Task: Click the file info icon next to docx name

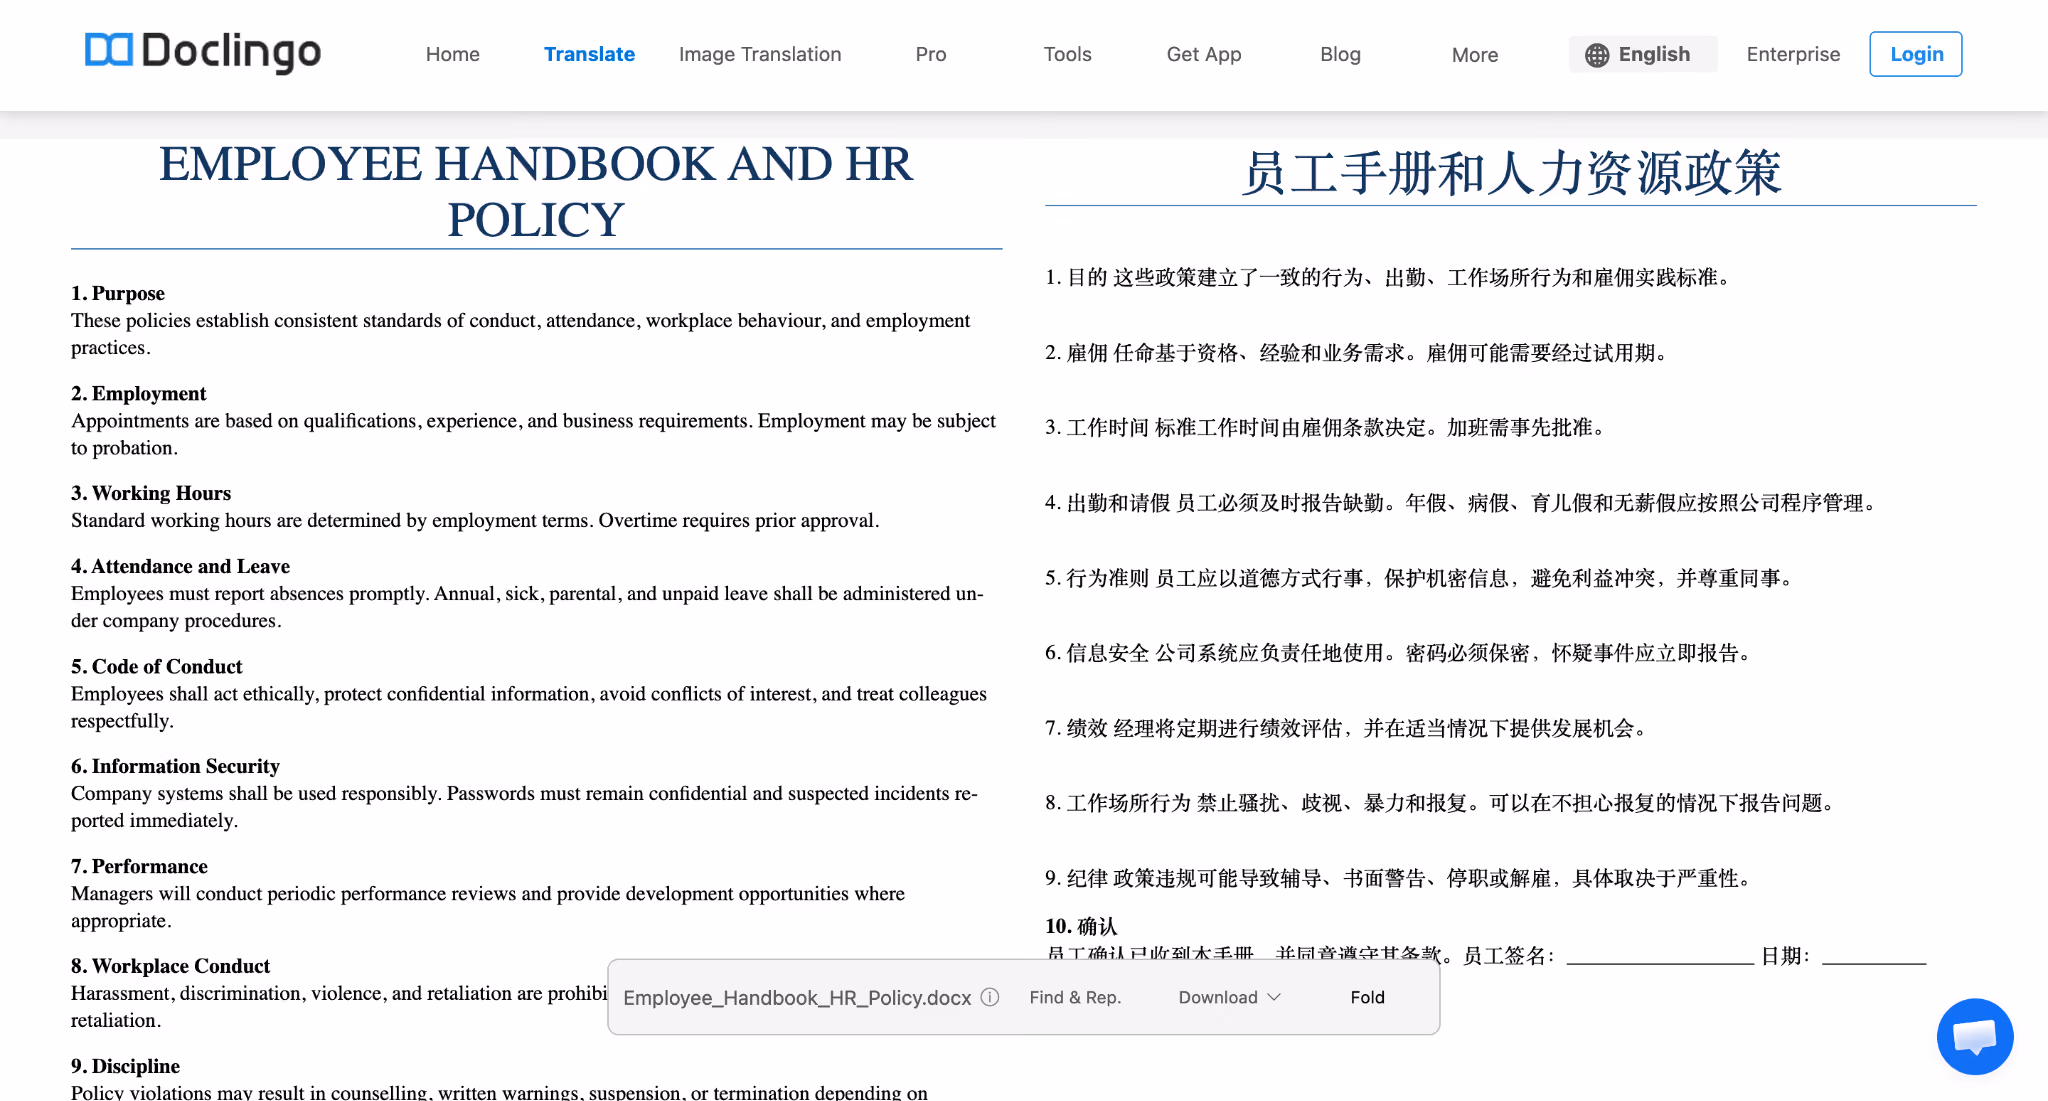Action: [x=990, y=997]
